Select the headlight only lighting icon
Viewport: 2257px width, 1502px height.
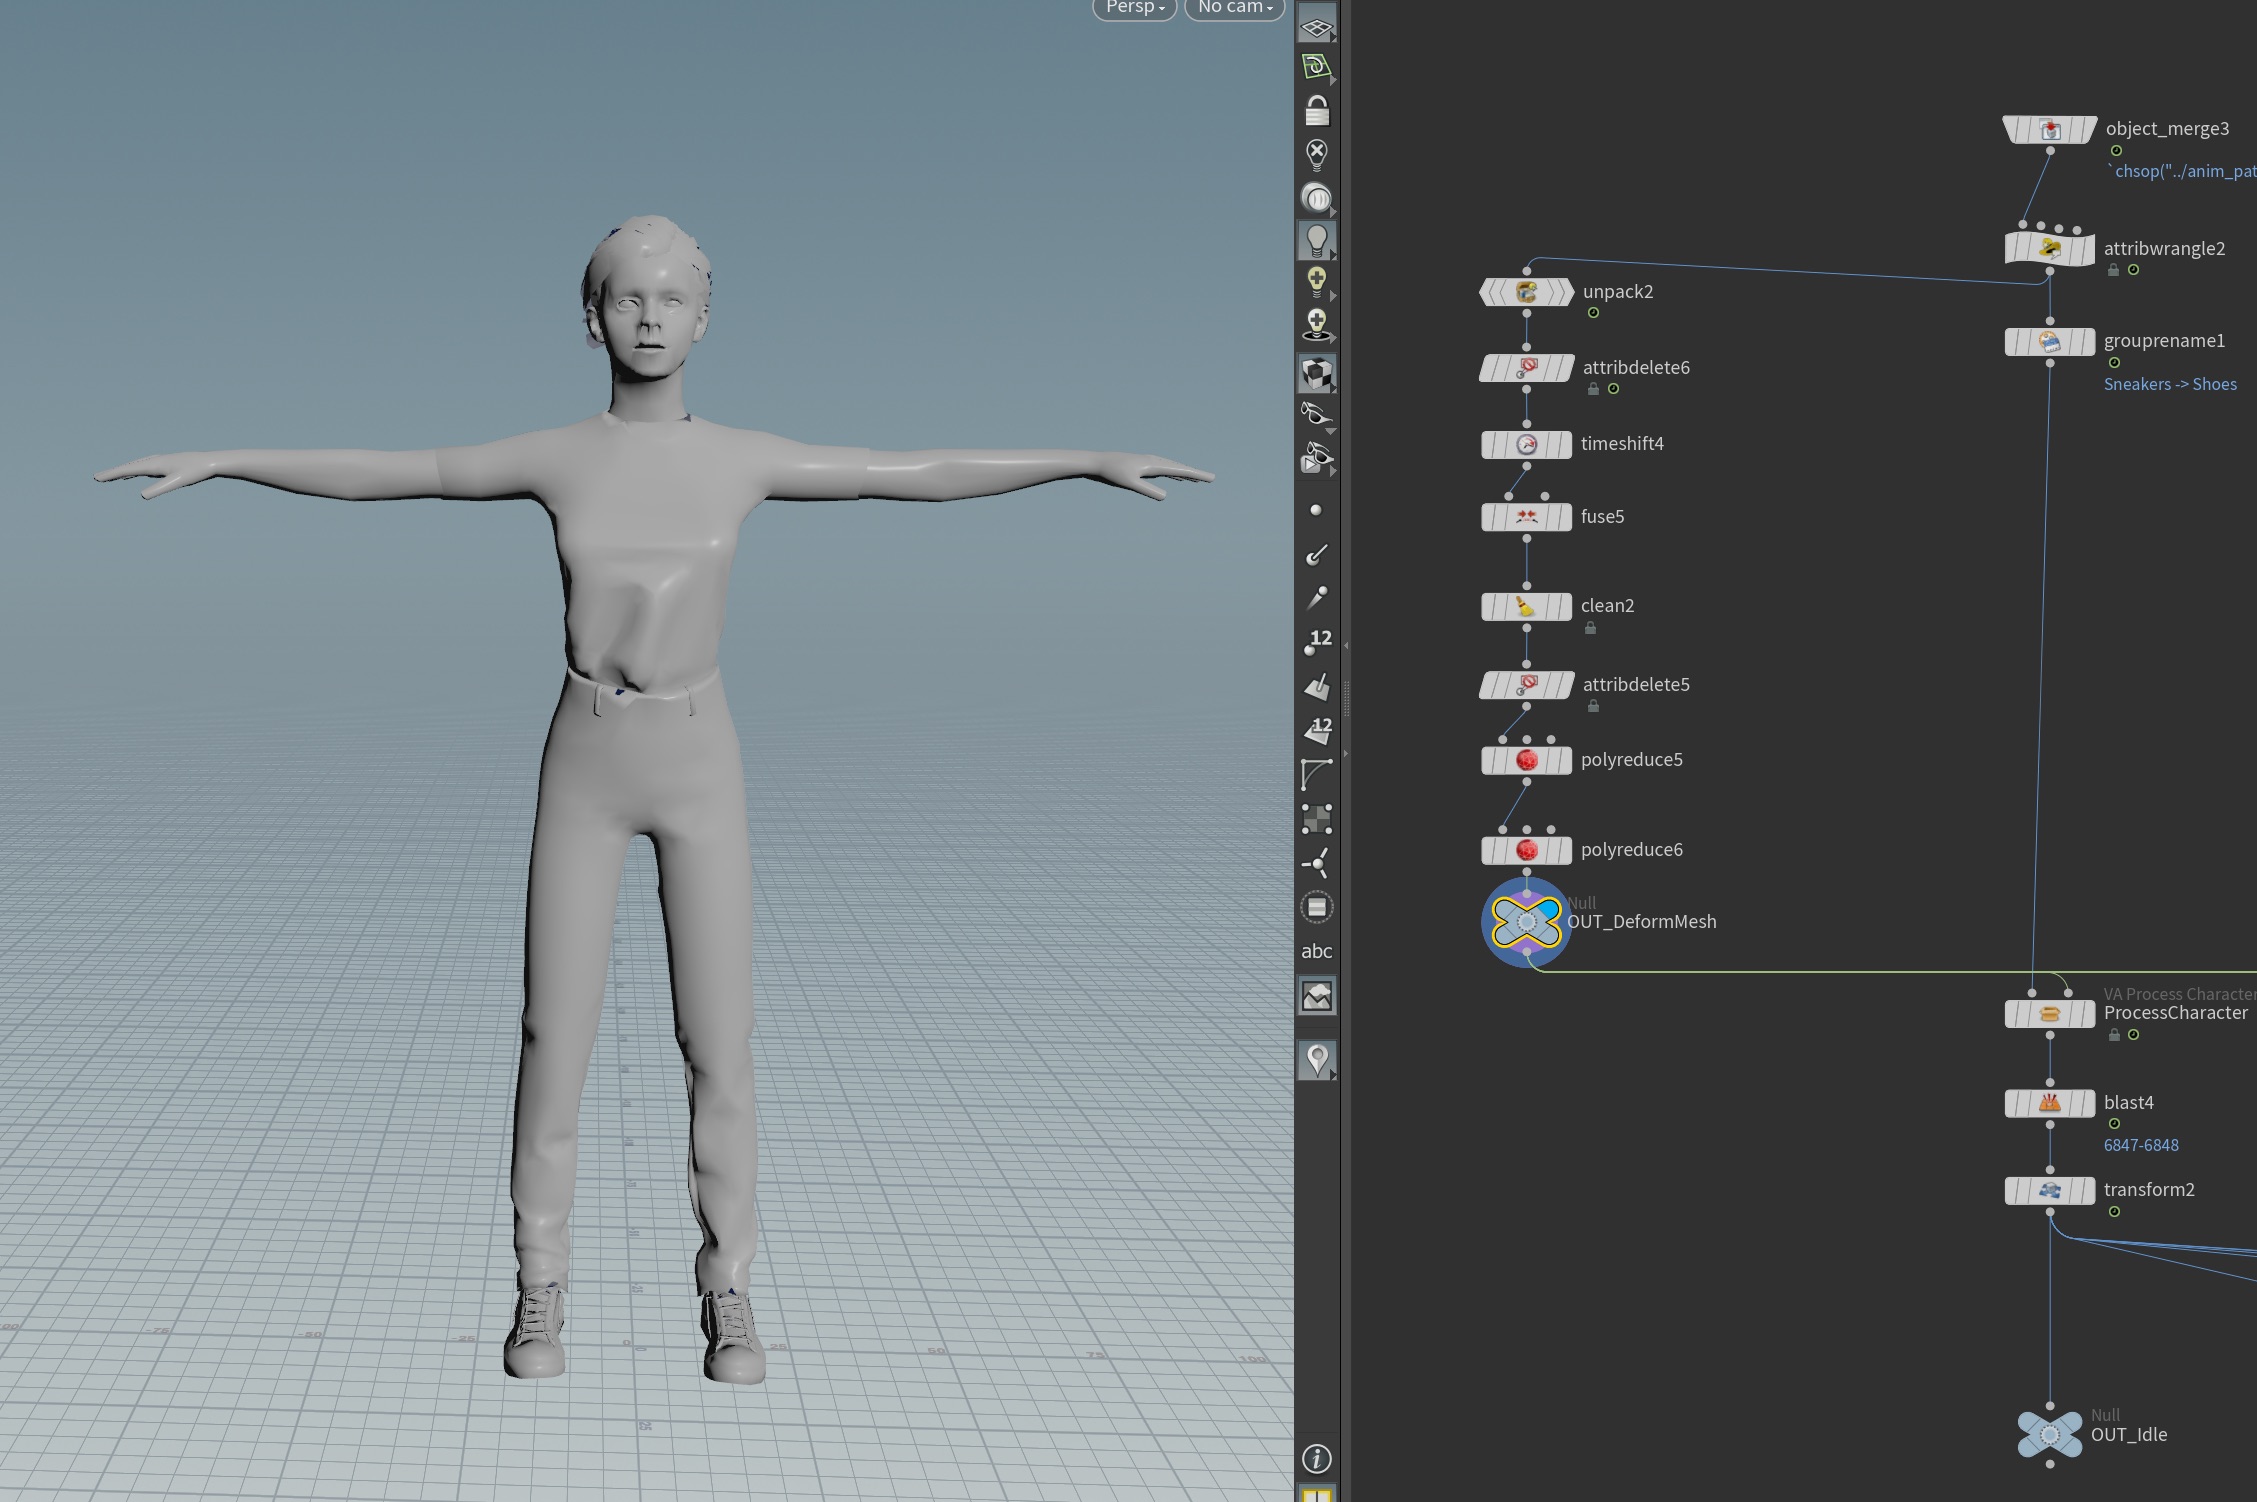click(1317, 198)
